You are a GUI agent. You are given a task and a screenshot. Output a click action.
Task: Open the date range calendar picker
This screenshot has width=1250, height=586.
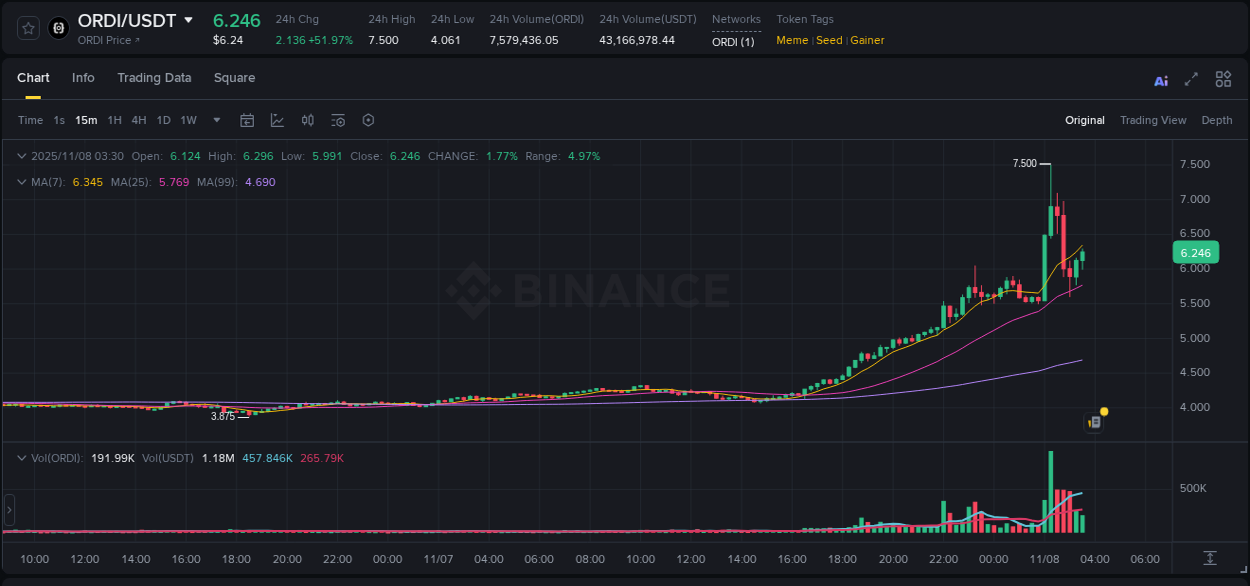pyautogui.click(x=247, y=120)
